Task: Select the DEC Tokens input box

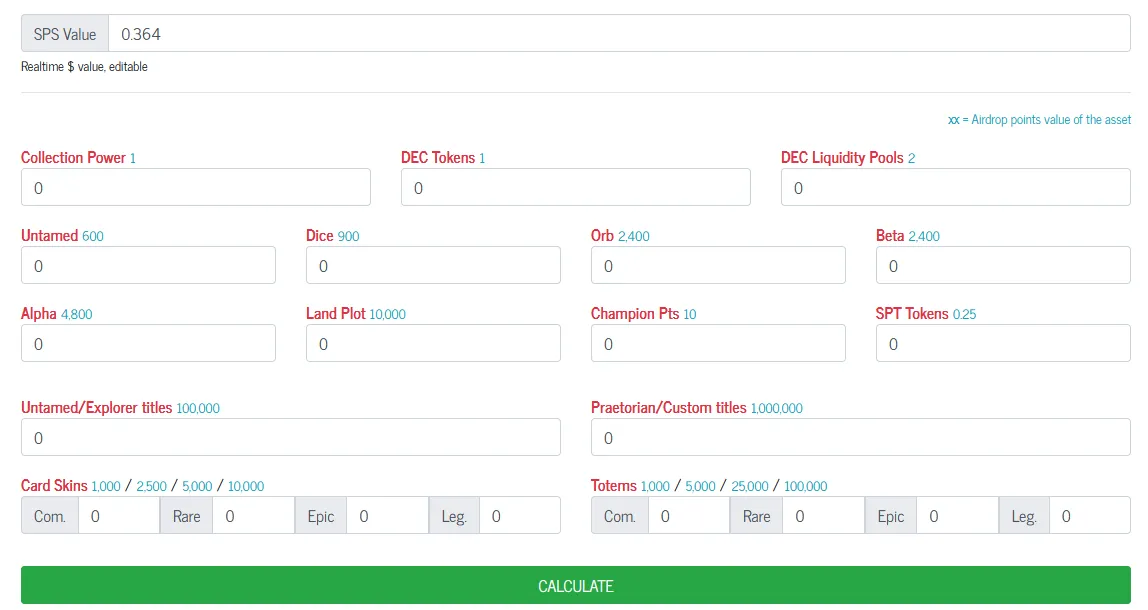Action: (x=575, y=187)
